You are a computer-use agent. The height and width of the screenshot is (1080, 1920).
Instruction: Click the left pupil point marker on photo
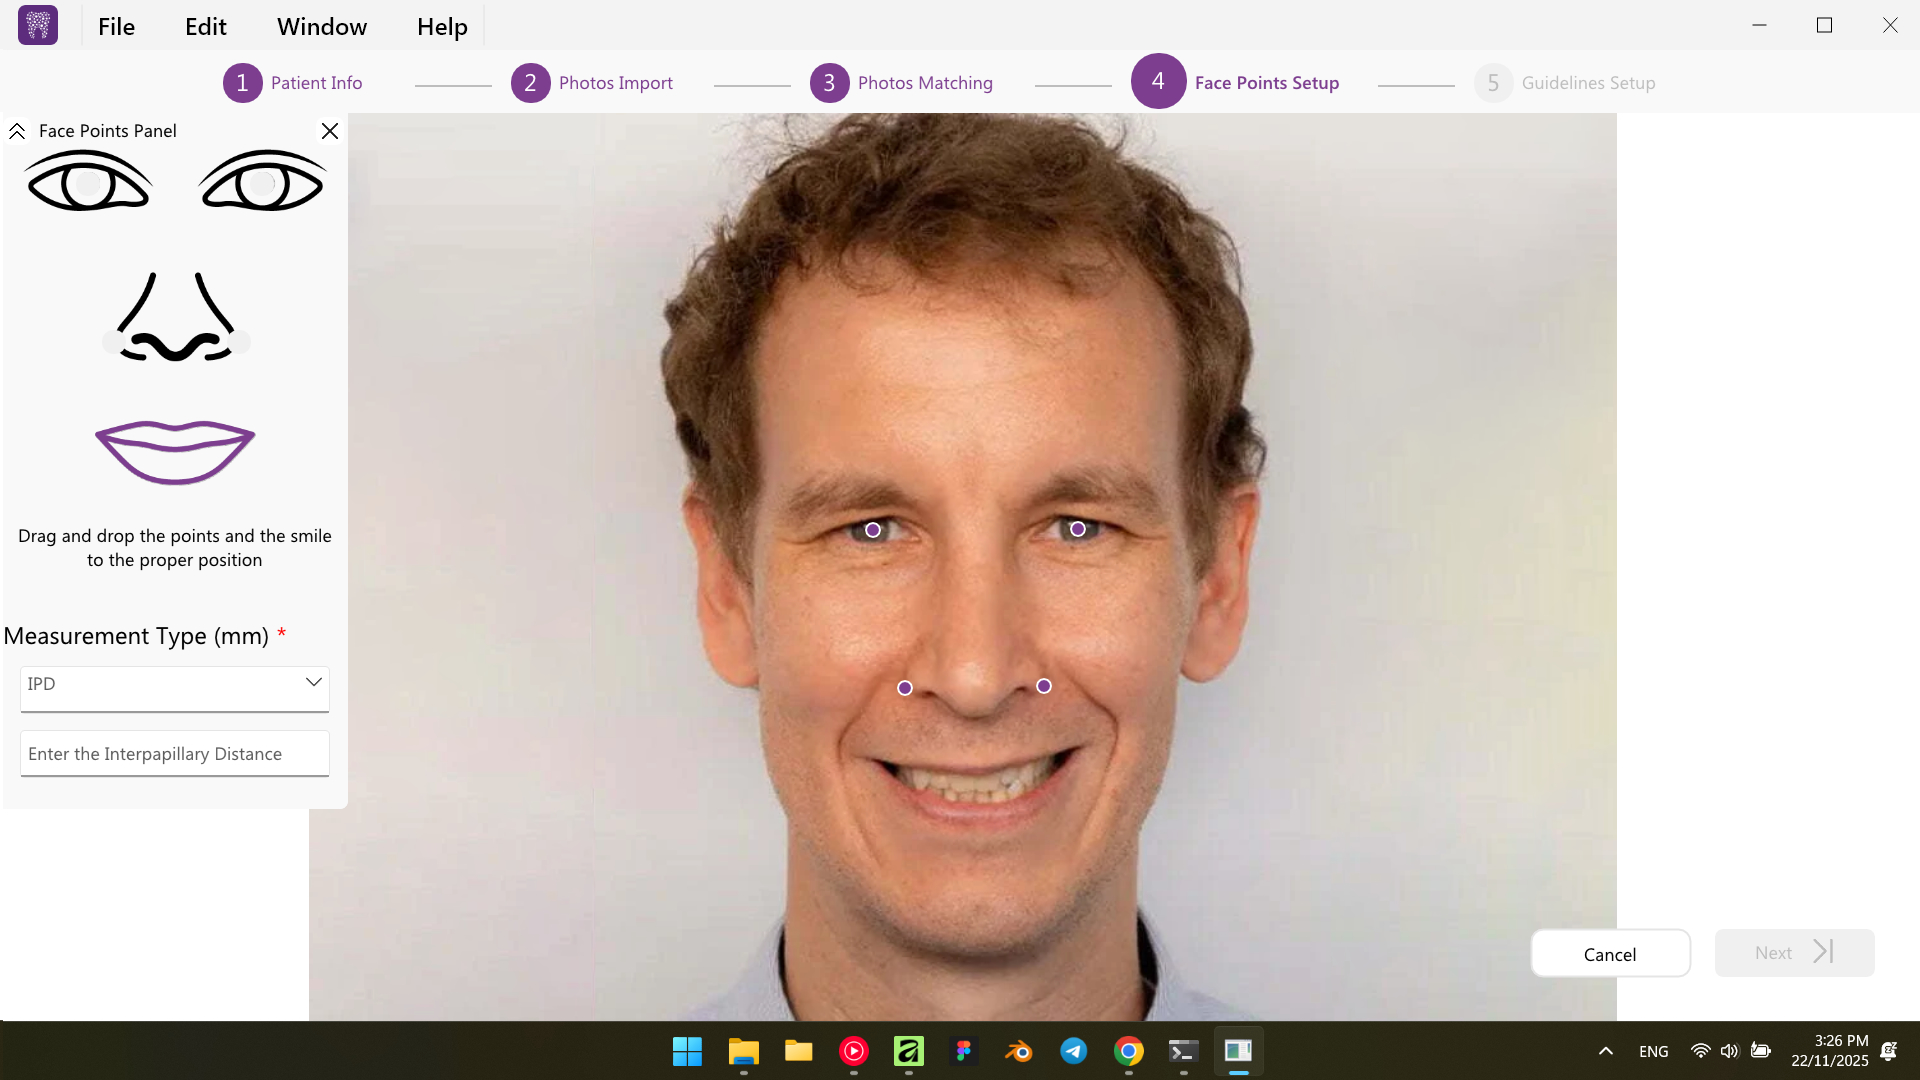[x=873, y=530]
